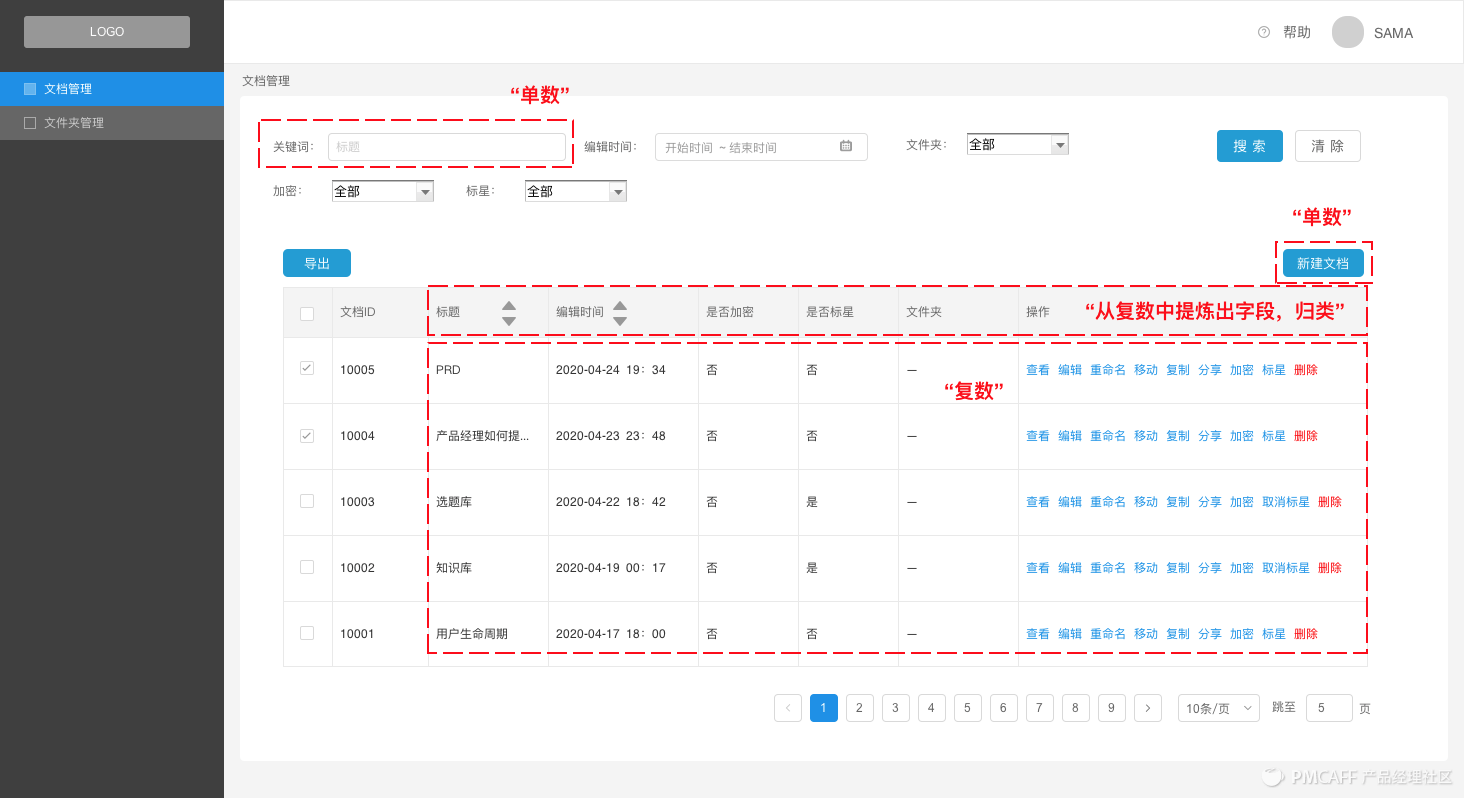This screenshot has width=1464, height=798.
Task: Click 加密 for document 10004
Action: click(x=1242, y=436)
